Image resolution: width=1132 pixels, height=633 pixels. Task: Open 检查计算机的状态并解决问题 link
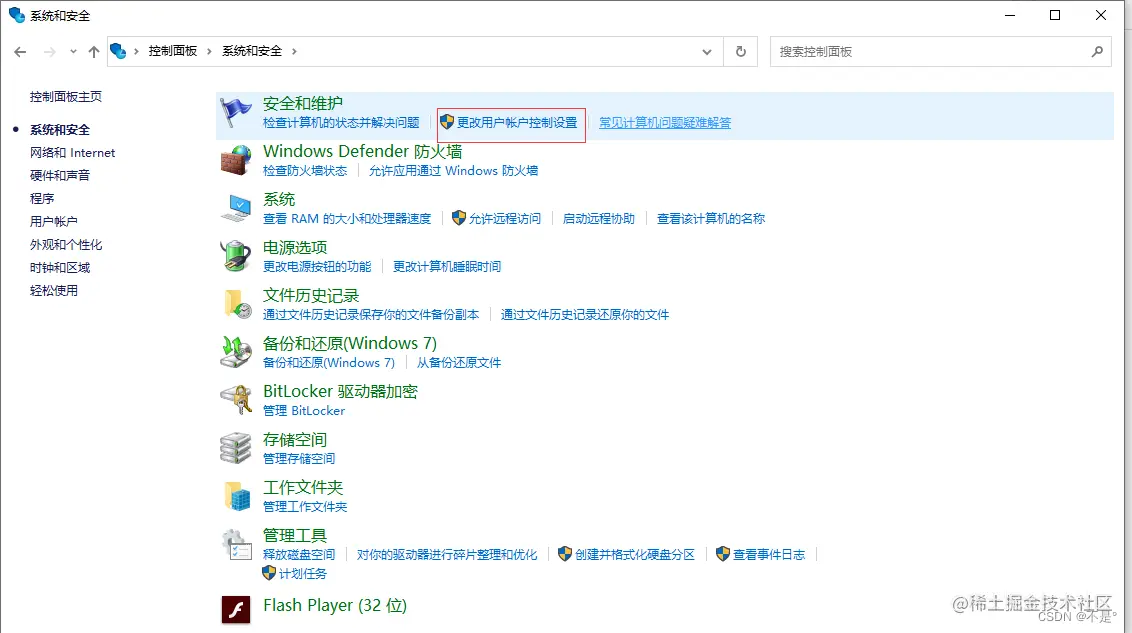[341, 123]
